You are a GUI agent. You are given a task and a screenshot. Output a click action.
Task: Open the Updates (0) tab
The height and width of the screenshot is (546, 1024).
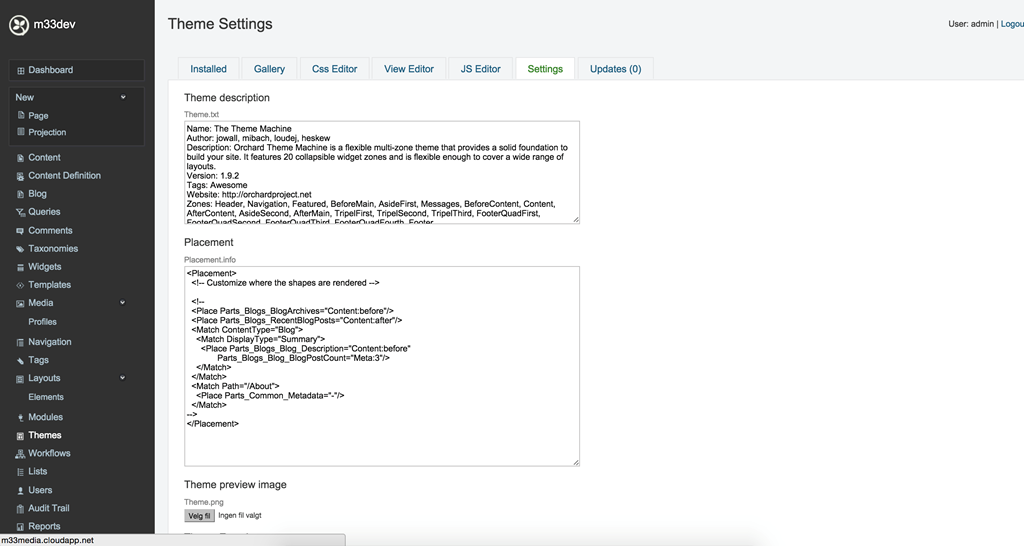click(x=615, y=69)
